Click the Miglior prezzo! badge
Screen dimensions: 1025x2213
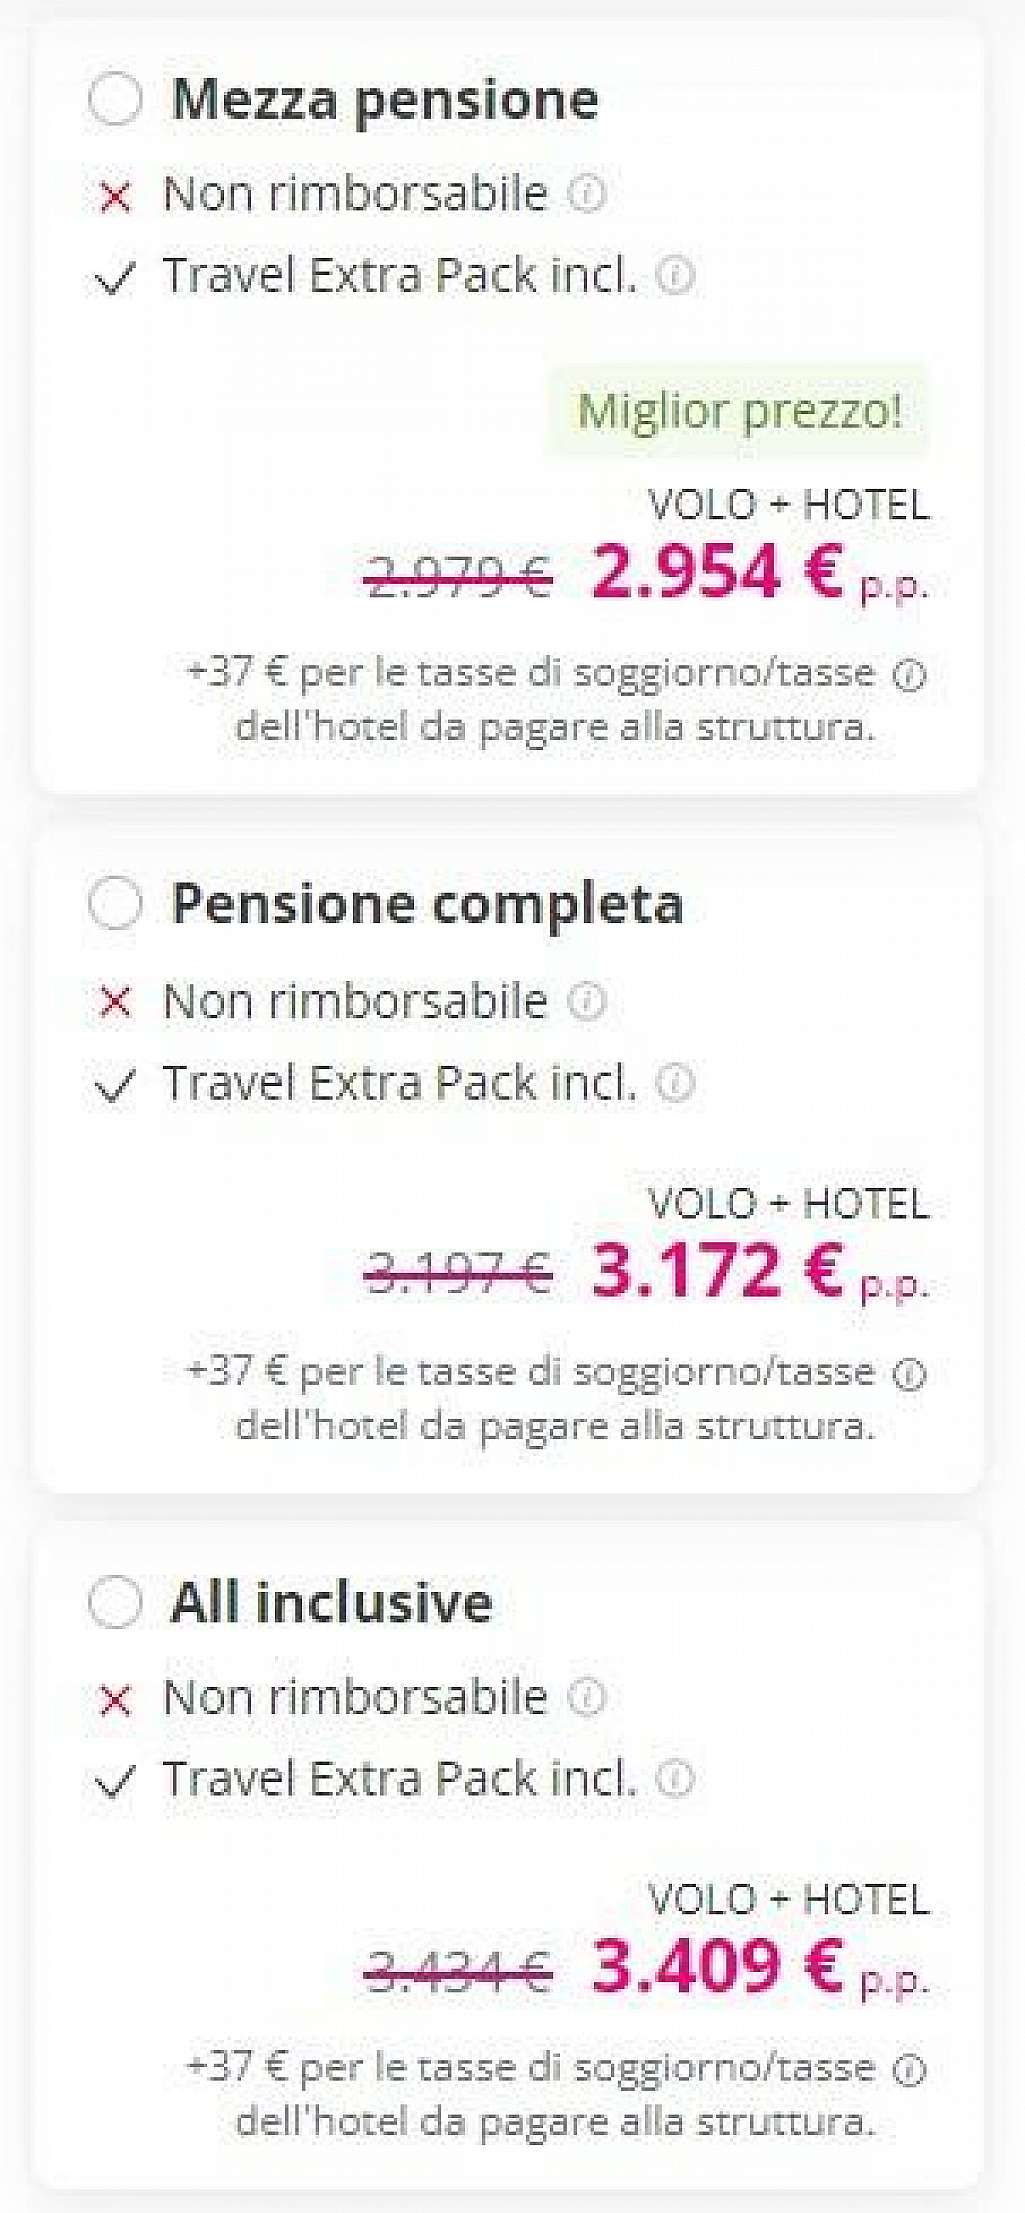[x=739, y=411]
